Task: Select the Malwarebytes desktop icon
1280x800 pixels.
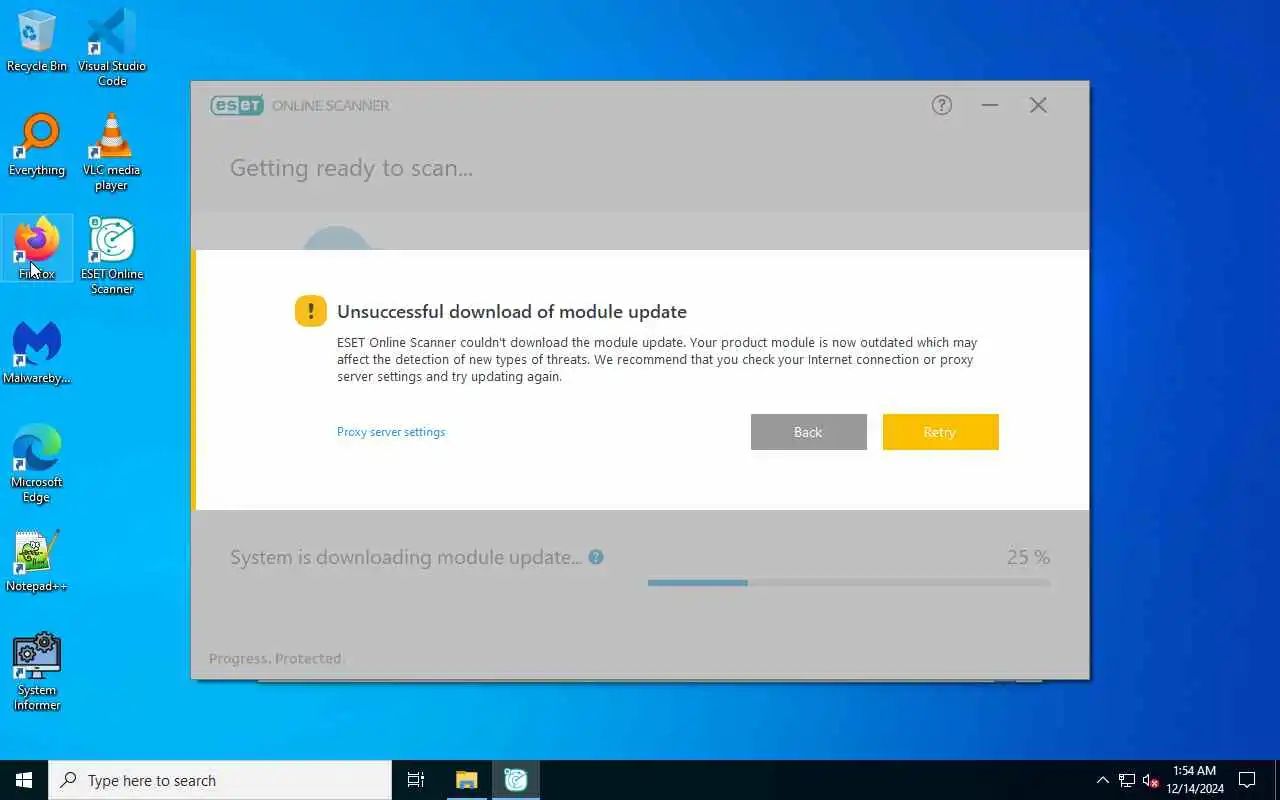Action: [x=37, y=353]
